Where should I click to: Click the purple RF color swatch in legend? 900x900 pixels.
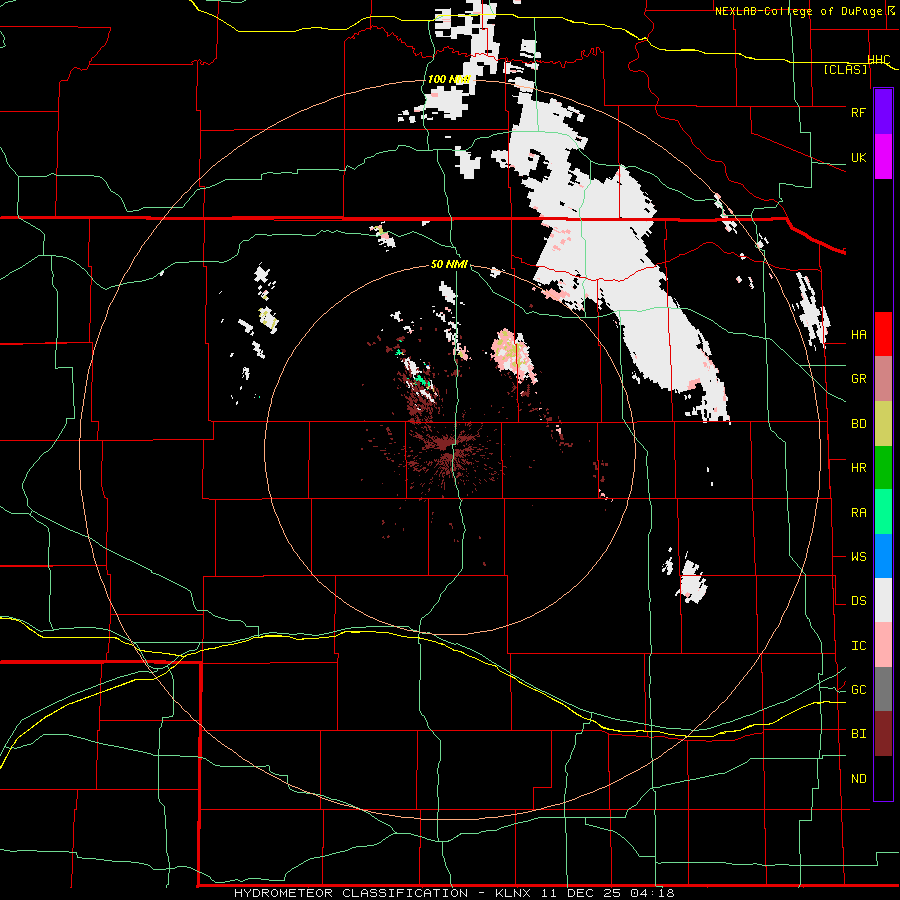point(883,112)
